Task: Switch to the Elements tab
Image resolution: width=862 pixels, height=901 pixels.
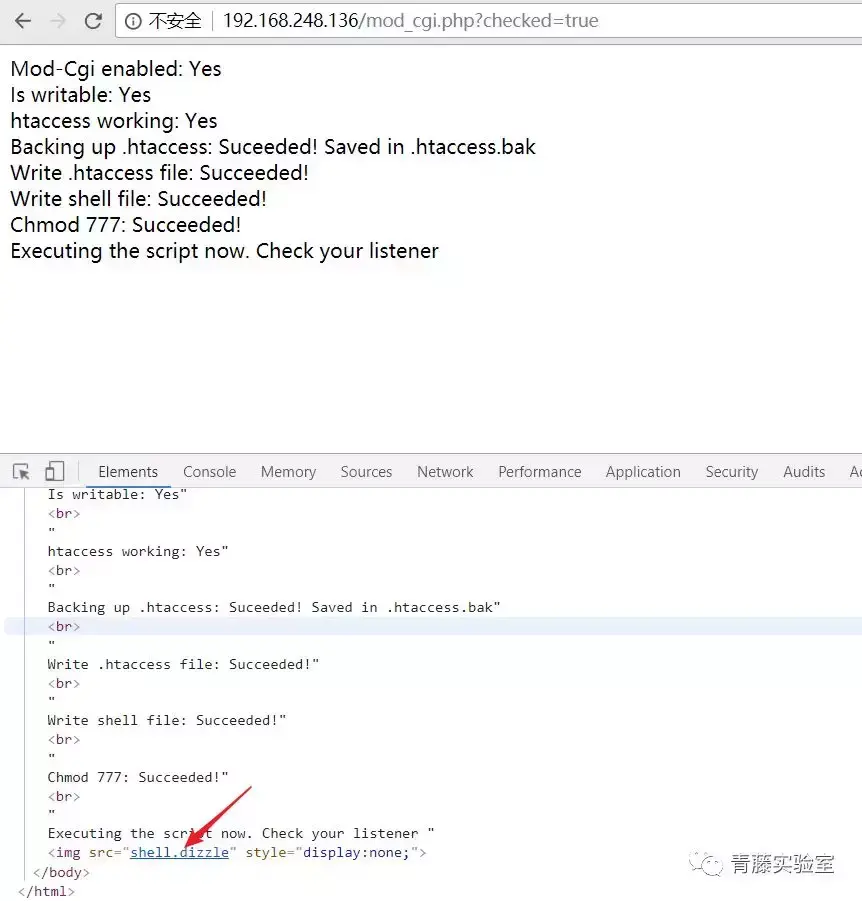Action: 128,472
